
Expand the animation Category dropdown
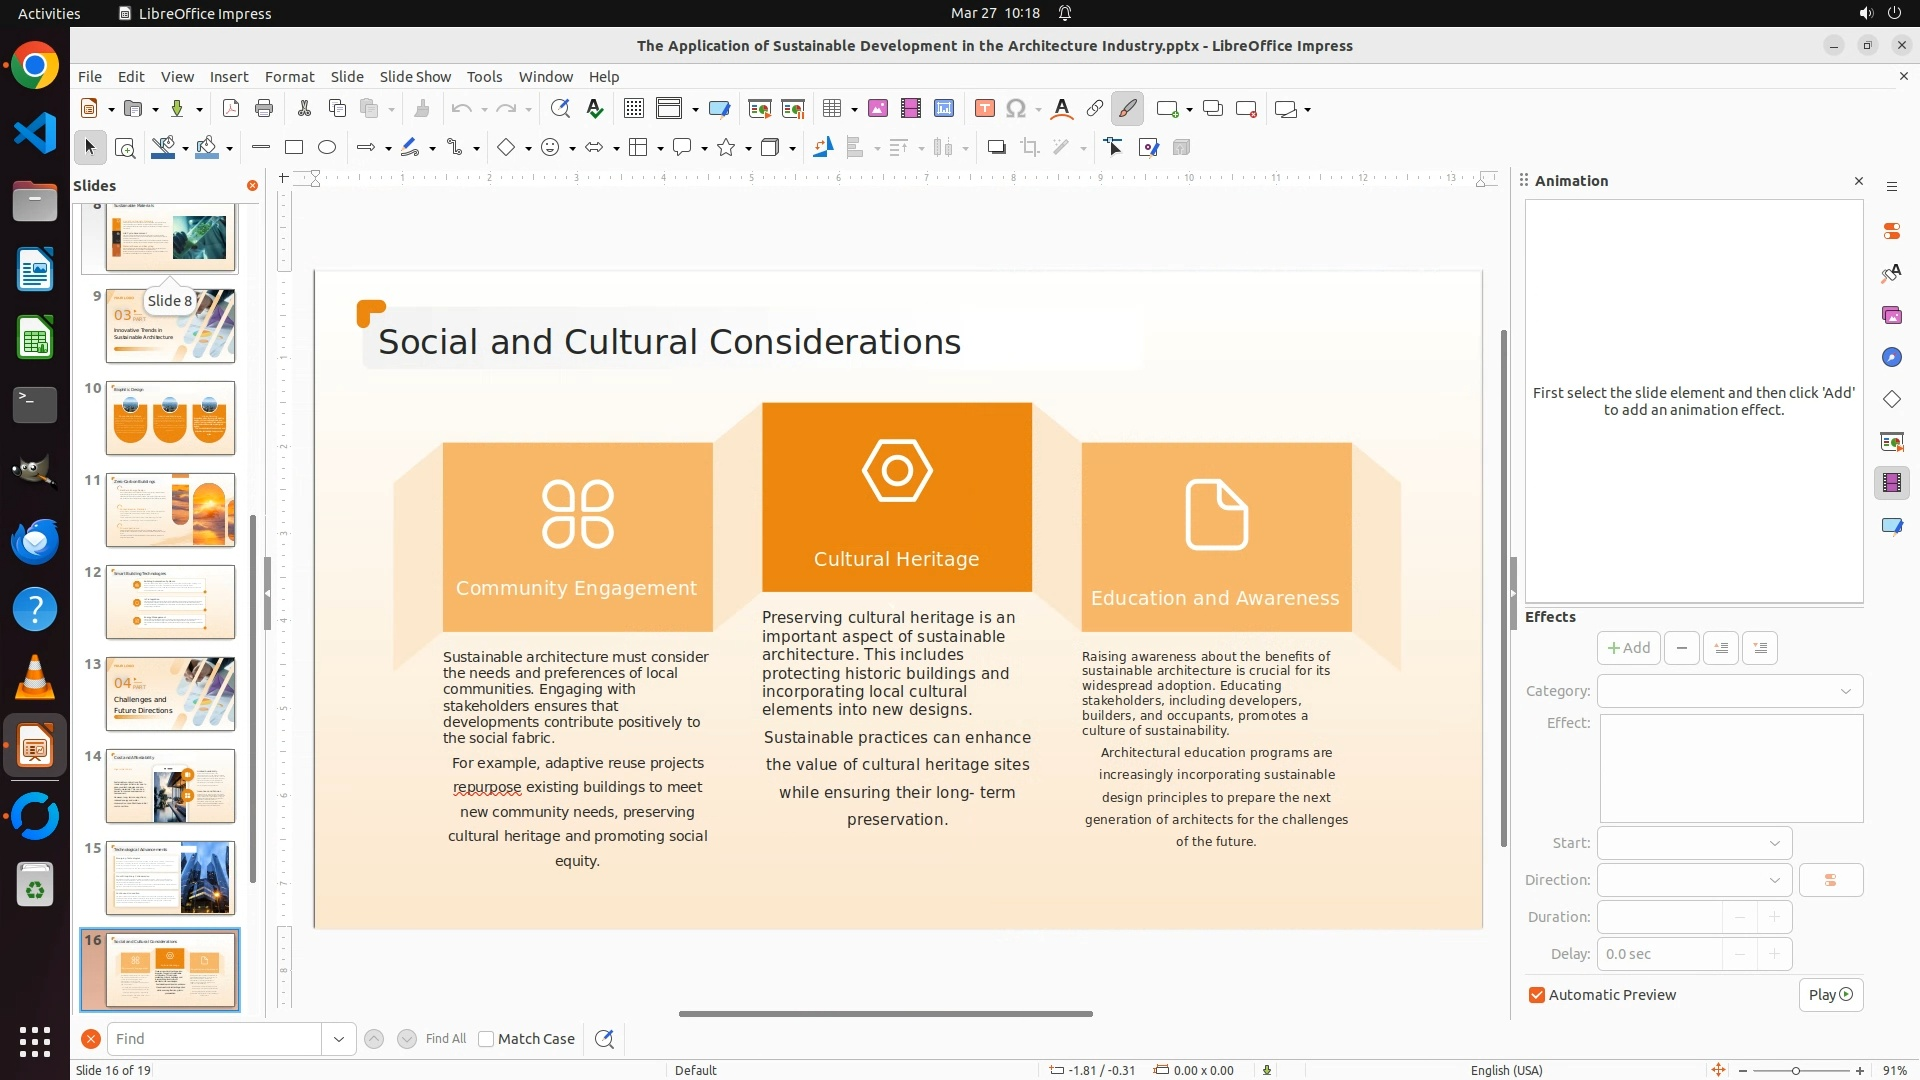1729,691
